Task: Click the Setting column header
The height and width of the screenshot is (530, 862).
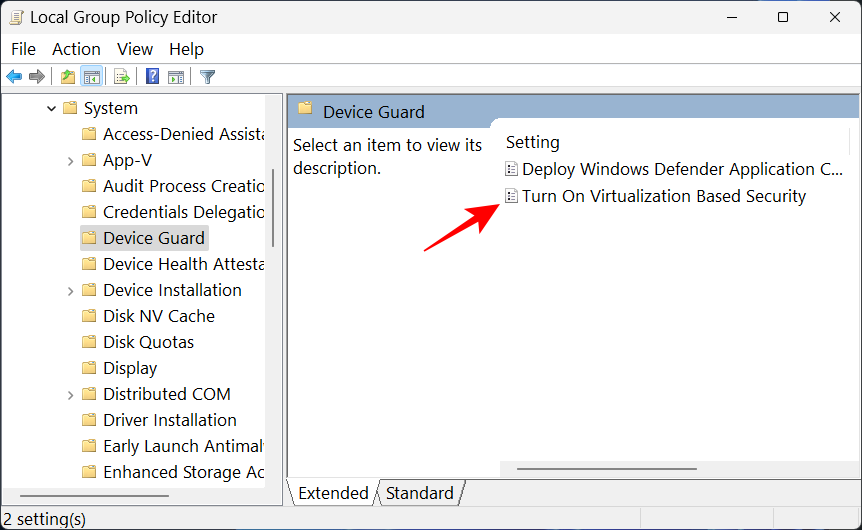Action: click(x=533, y=142)
